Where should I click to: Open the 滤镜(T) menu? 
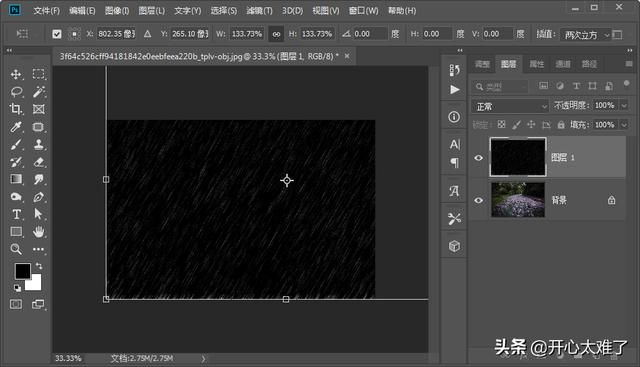click(259, 11)
